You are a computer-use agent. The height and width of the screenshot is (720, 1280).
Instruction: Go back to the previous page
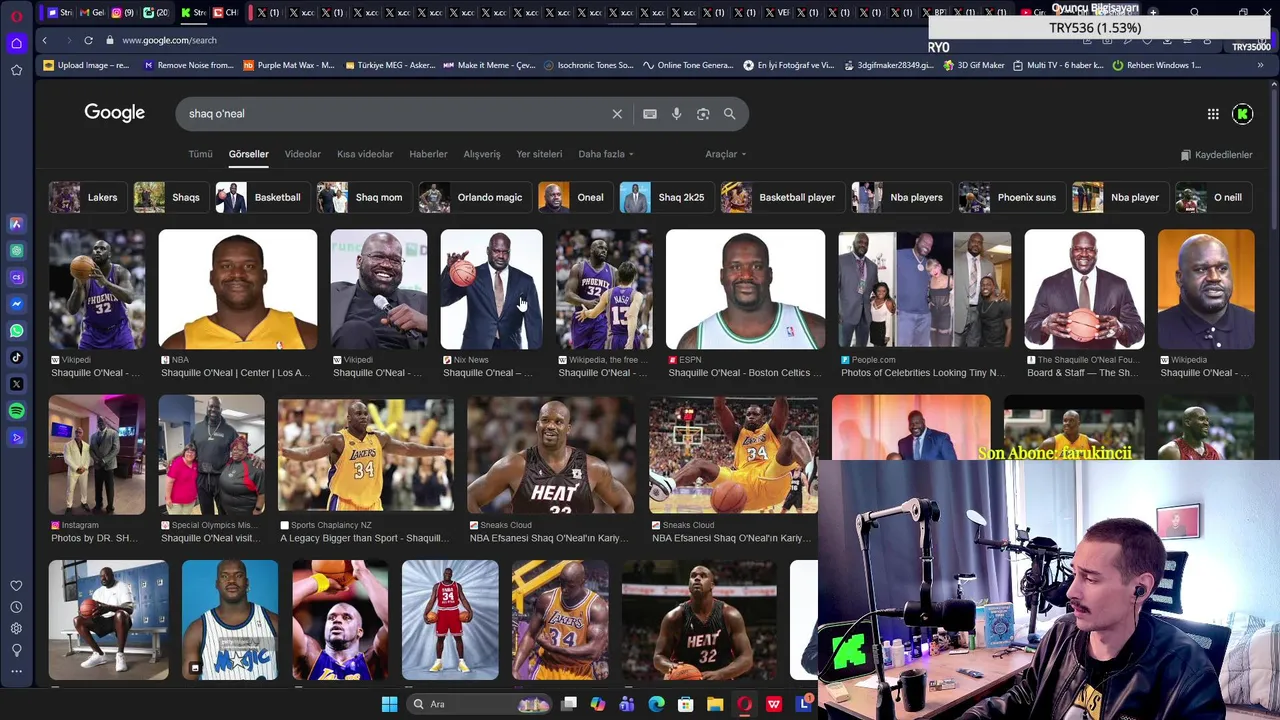click(44, 40)
